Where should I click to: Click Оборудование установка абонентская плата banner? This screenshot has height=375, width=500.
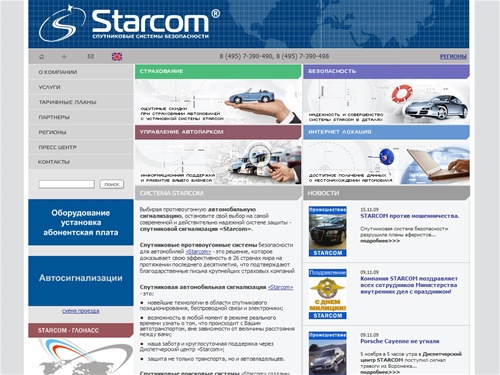tap(81, 222)
